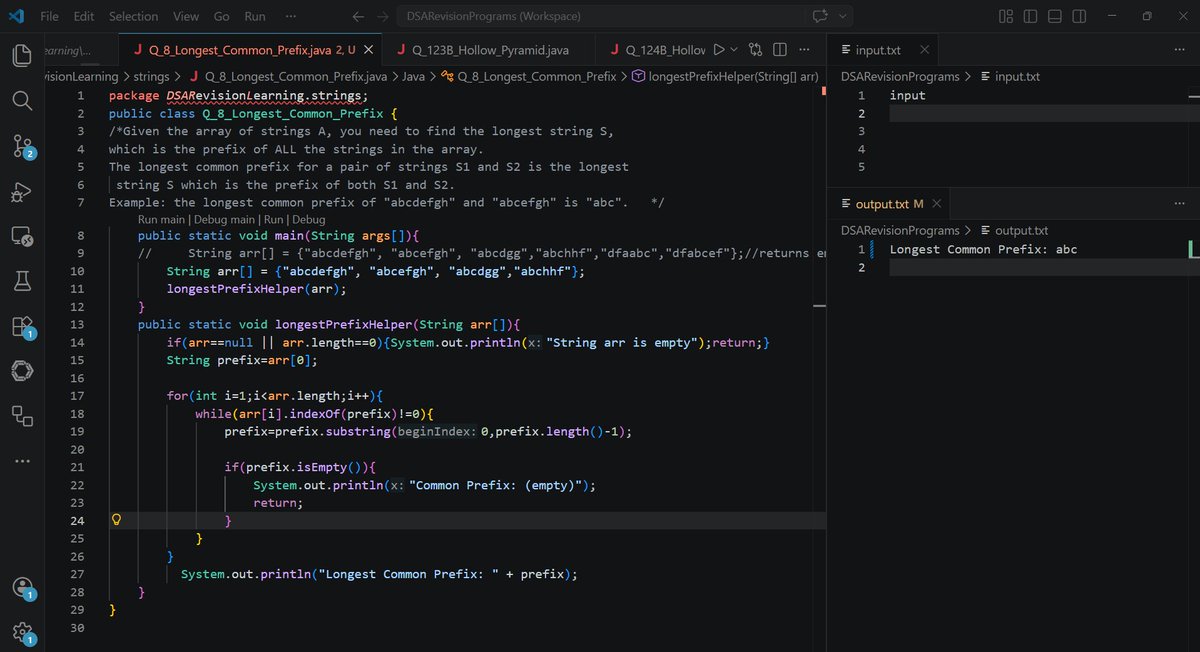Image resolution: width=1200 pixels, height=652 pixels.
Task: Select the strings breadcrumb segment
Action: [151, 76]
